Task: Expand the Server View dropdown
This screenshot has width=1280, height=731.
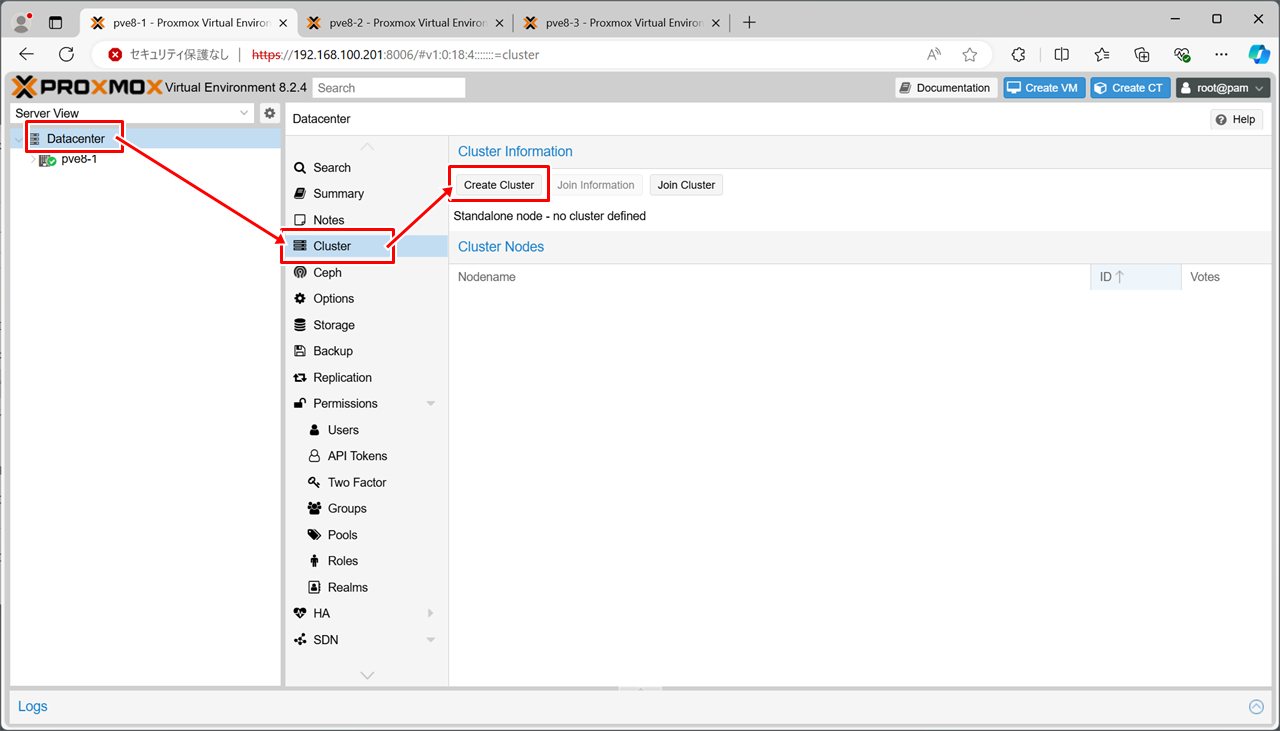Action: pyautogui.click(x=244, y=113)
